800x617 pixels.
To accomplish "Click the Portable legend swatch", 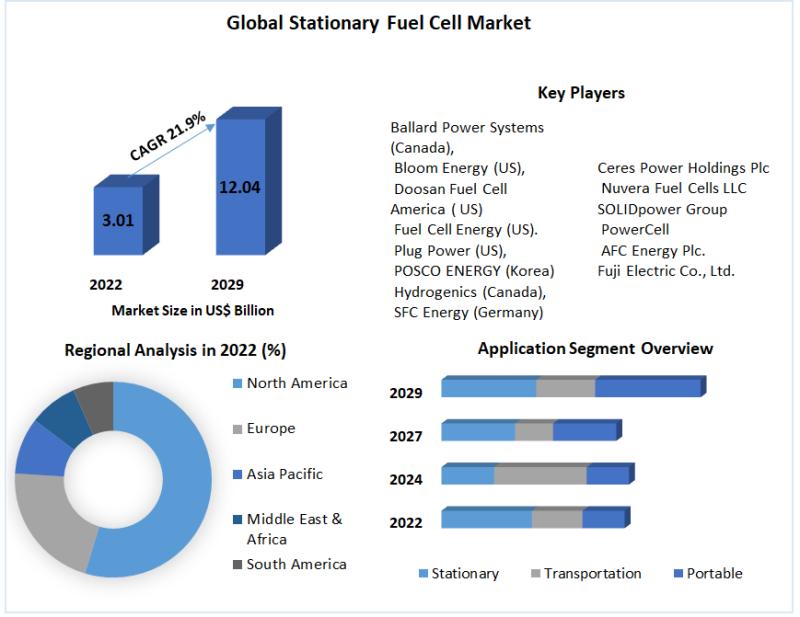I will (678, 574).
